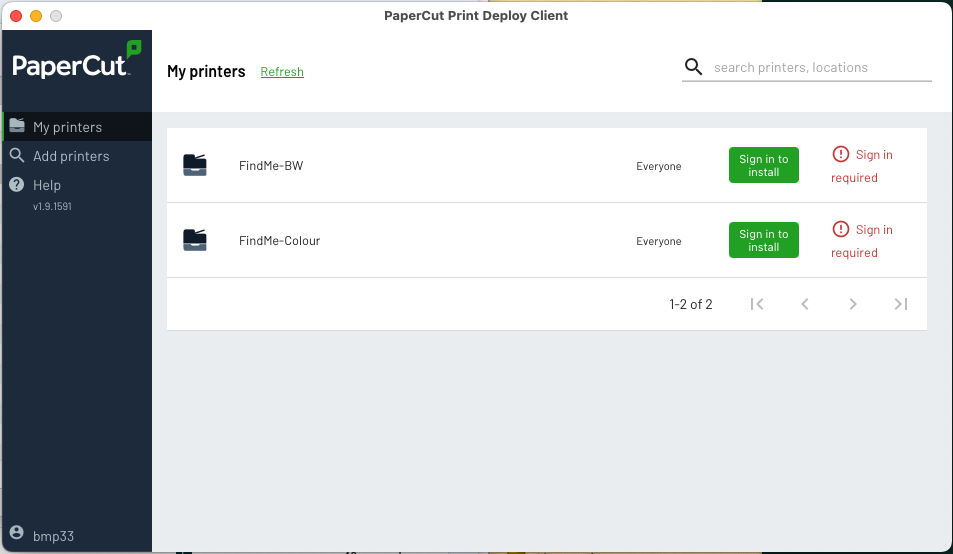The height and width of the screenshot is (554, 953).
Task: Focus the search printers, locations field
Action: [807, 67]
